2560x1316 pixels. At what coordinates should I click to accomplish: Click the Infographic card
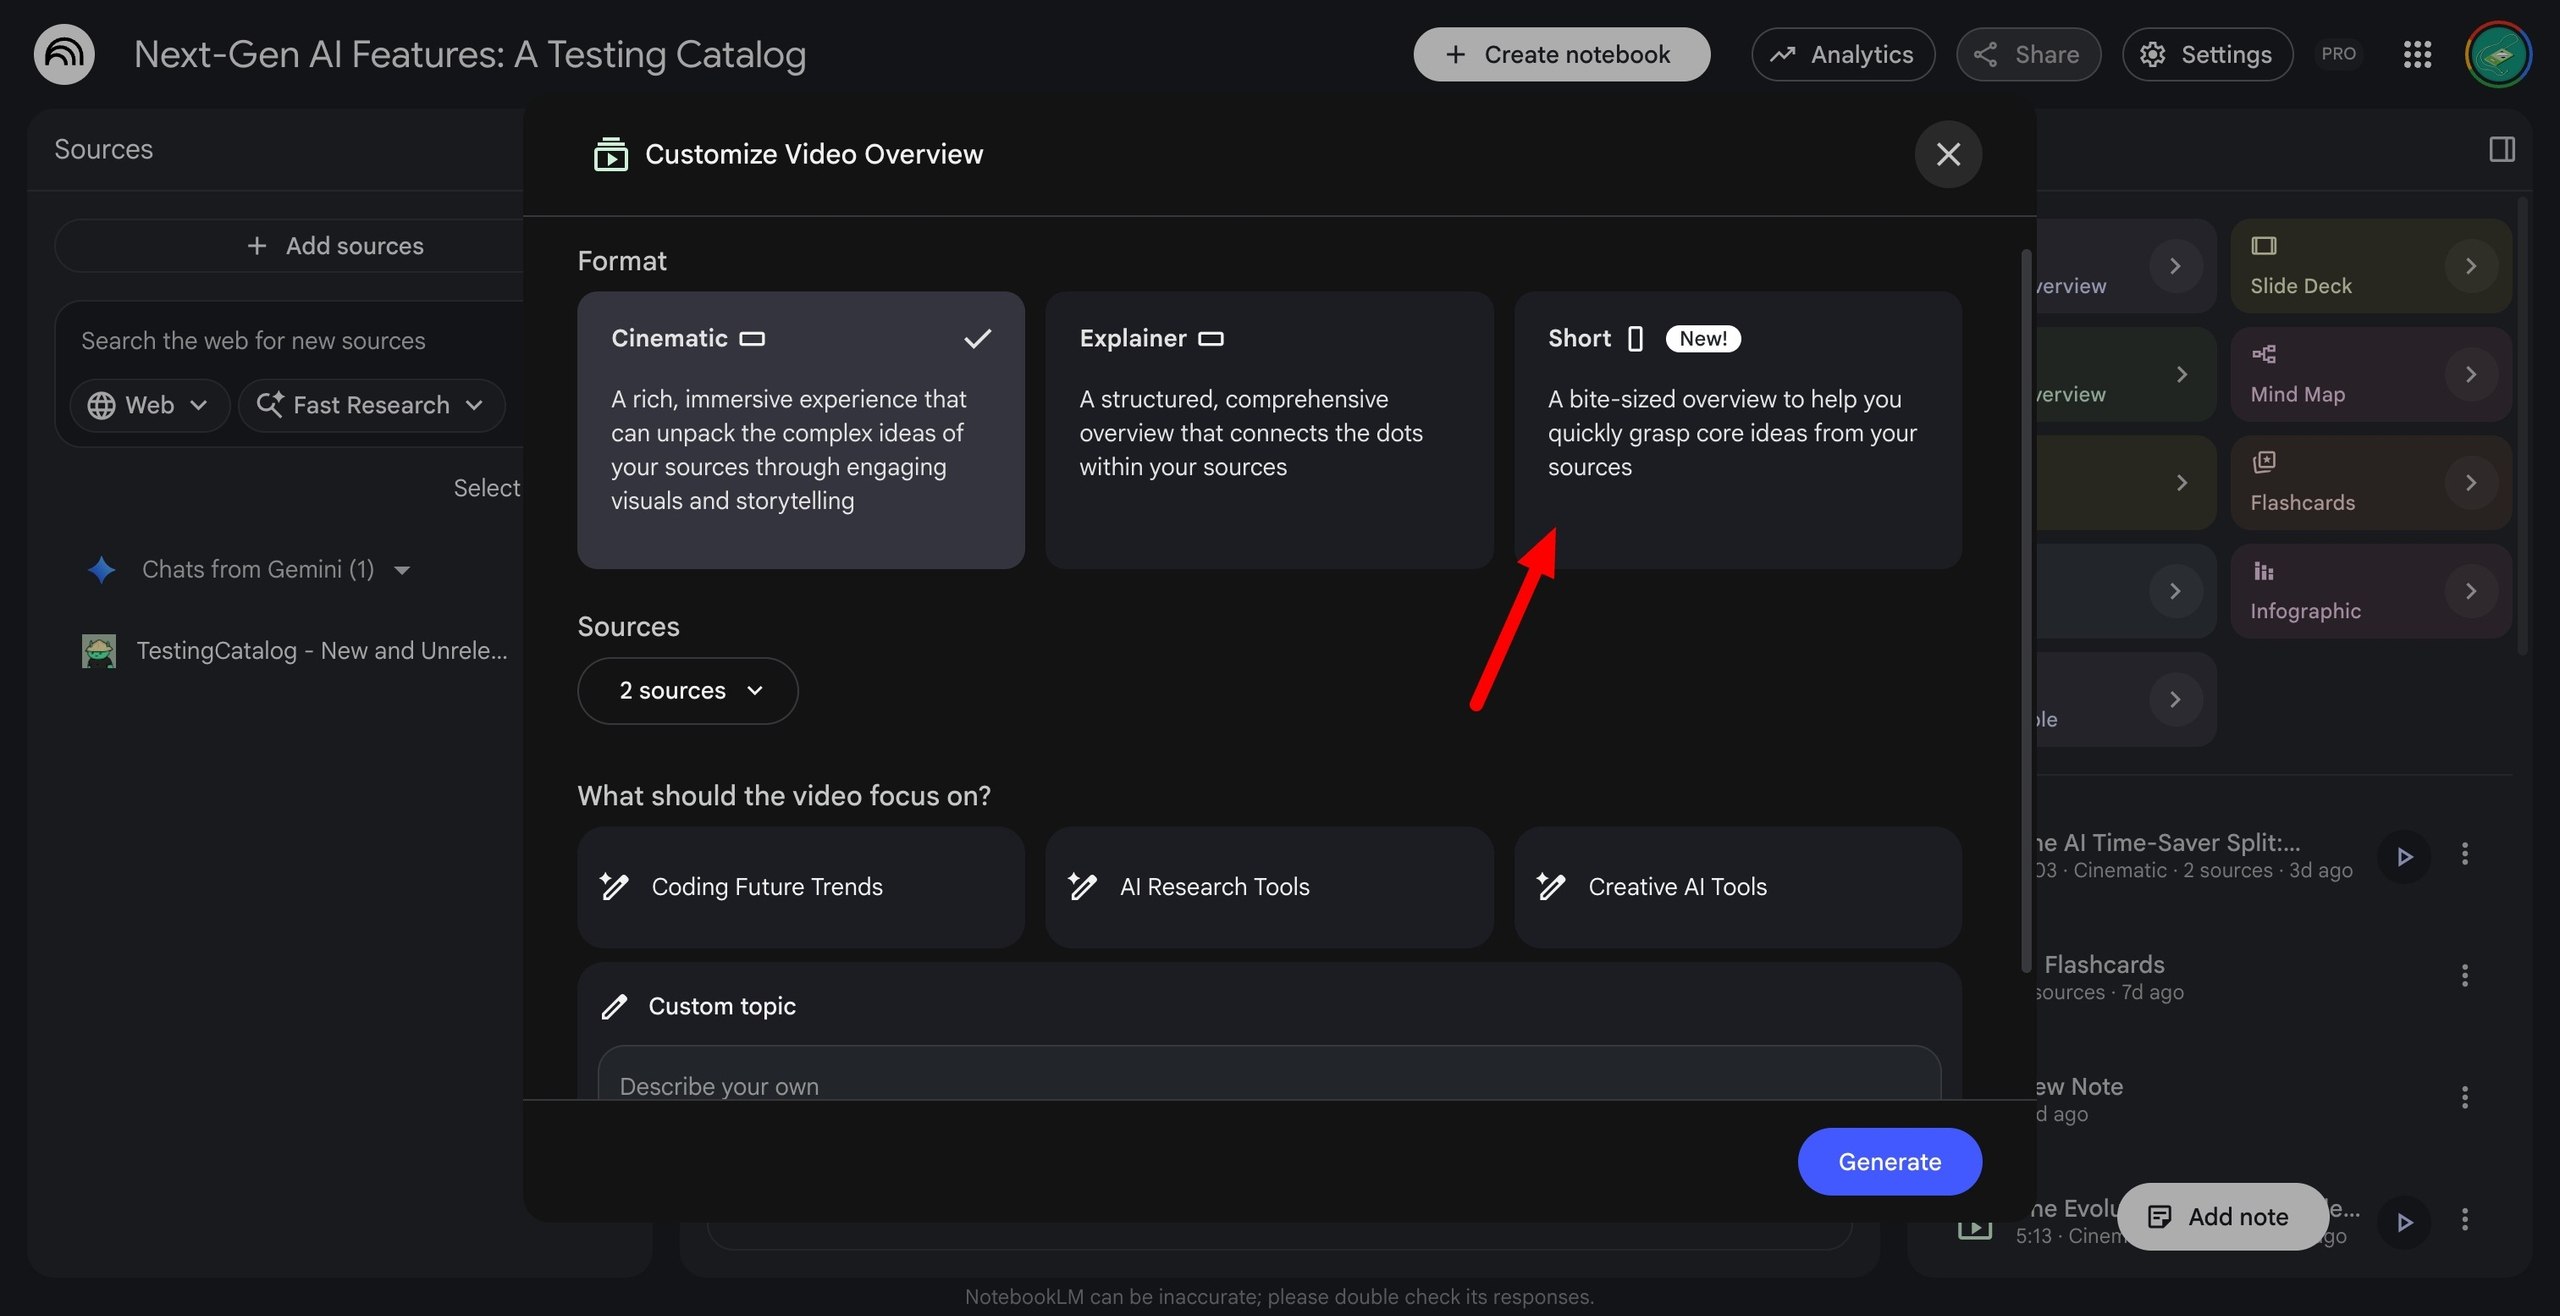(x=2371, y=591)
